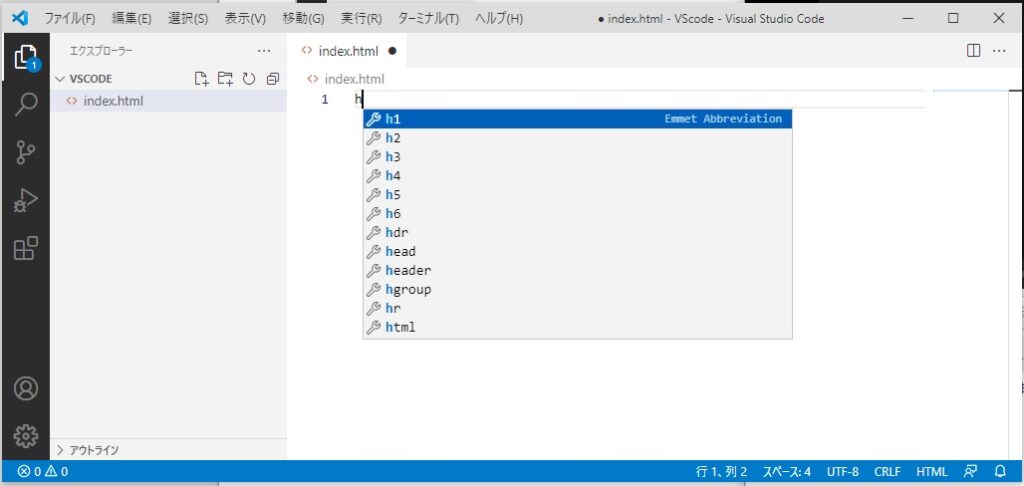Open the 移動(G) menu
The width and height of the screenshot is (1024, 486).
pyautogui.click(x=303, y=19)
